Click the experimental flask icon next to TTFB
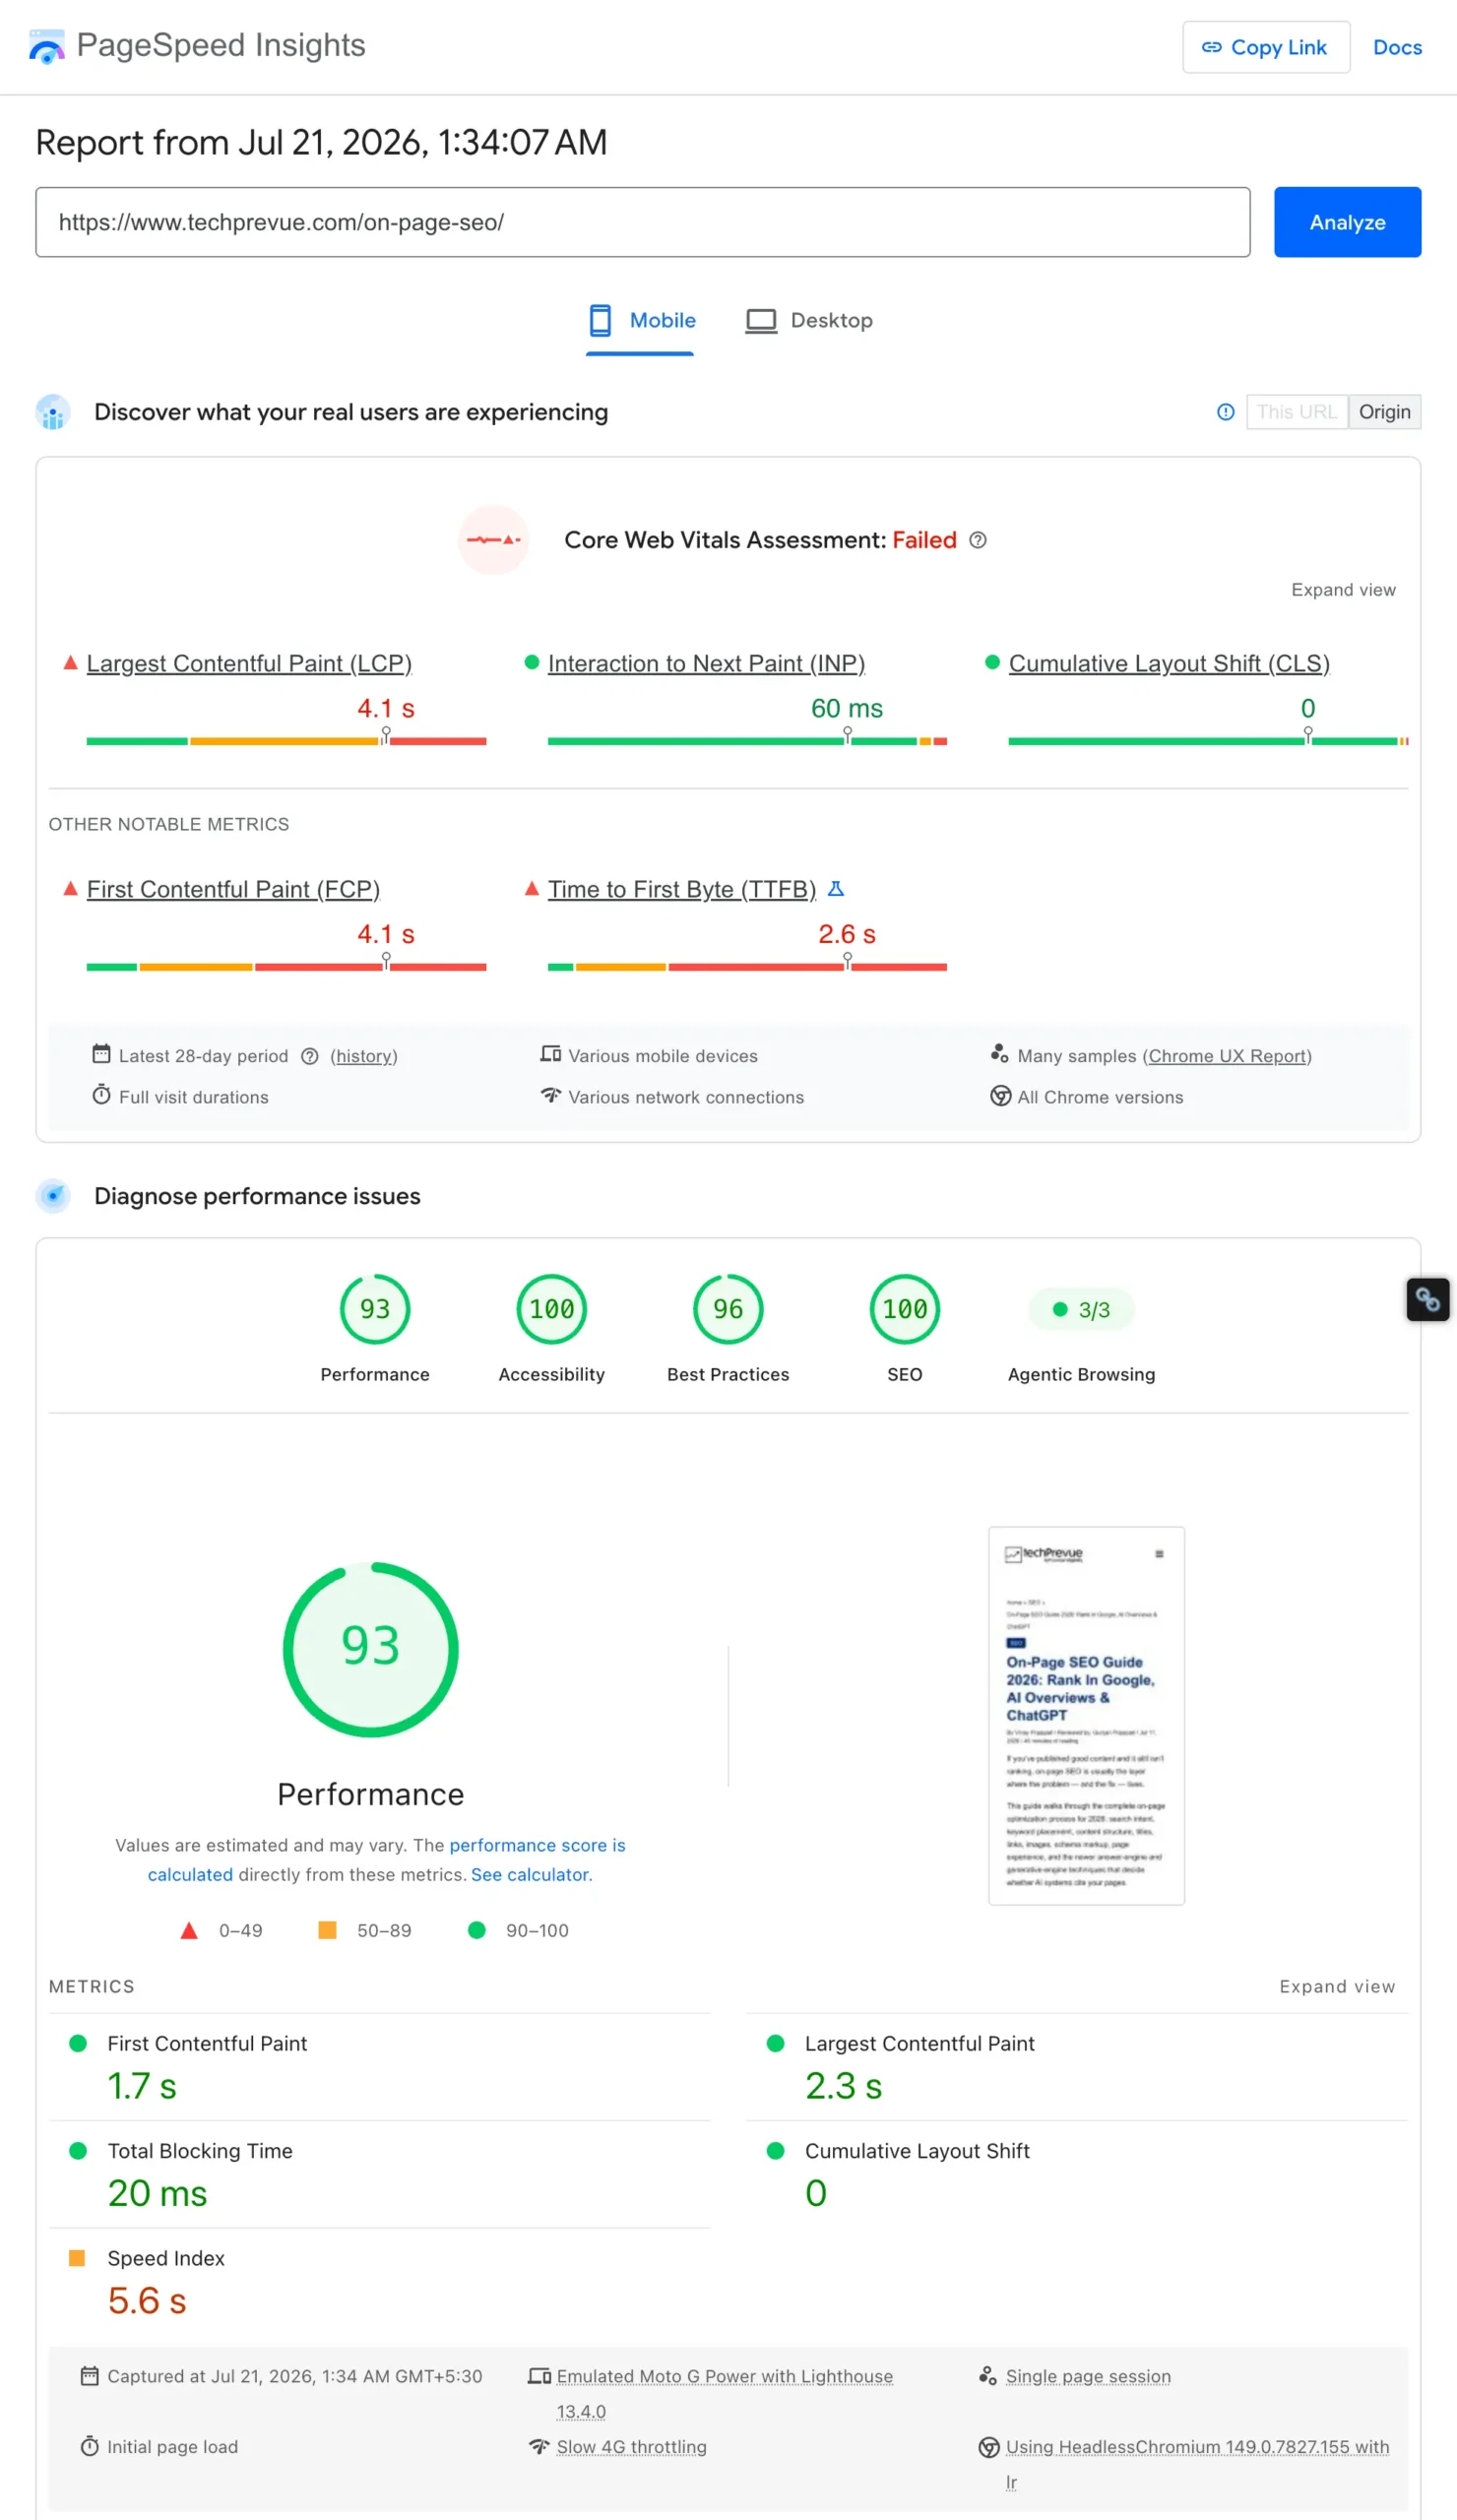This screenshot has width=1457, height=2520. (x=836, y=888)
